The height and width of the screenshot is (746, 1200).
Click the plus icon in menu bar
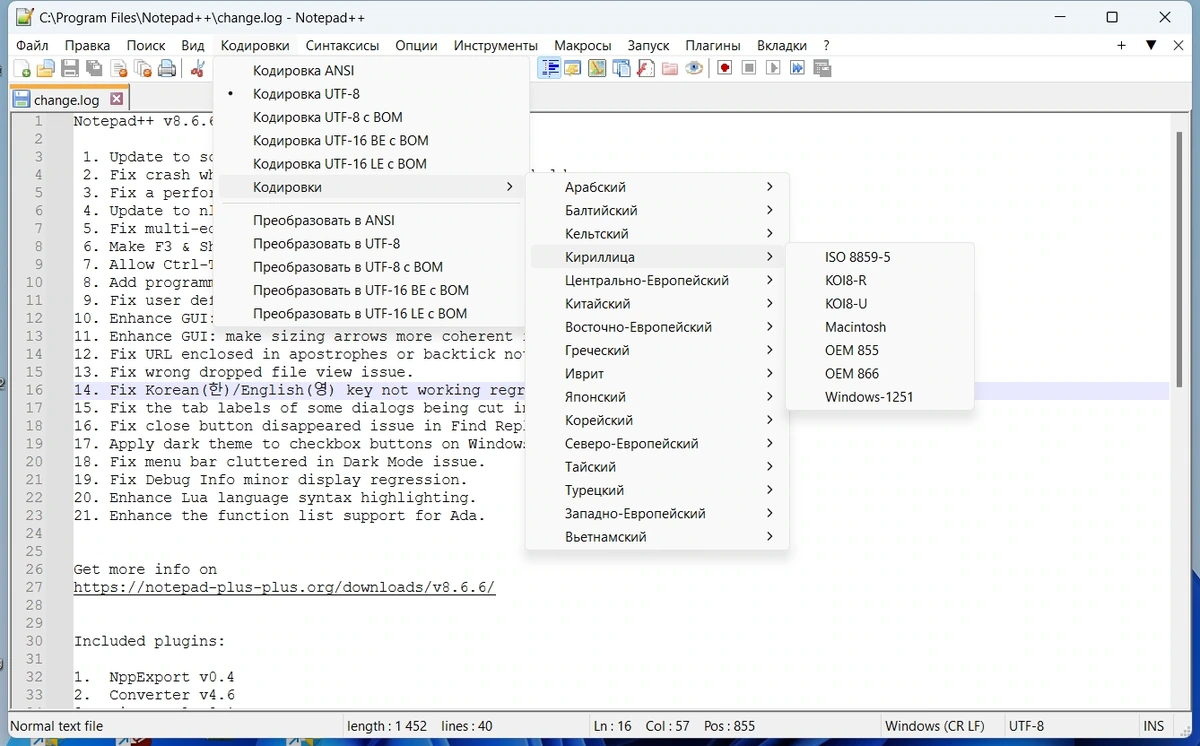pyautogui.click(x=1122, y=45)
